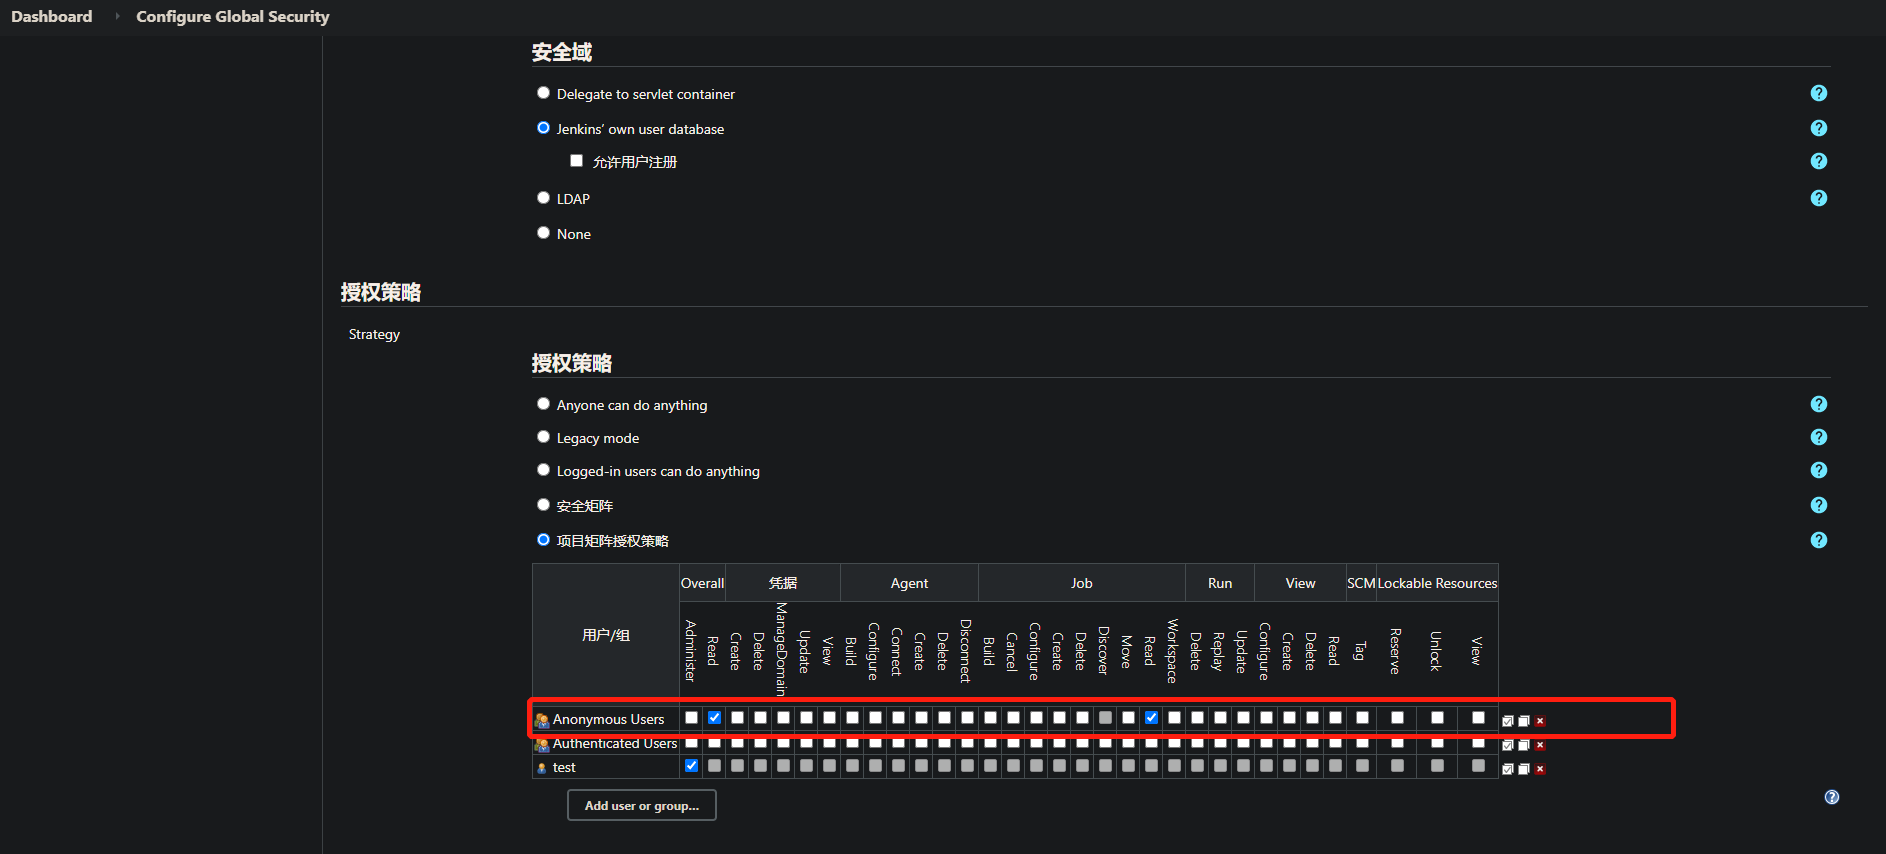Toggle Lockable Resources Reserve for Anonymous Users
The width and height of the screenshot is (1886, 854).
click(1397, 718)
